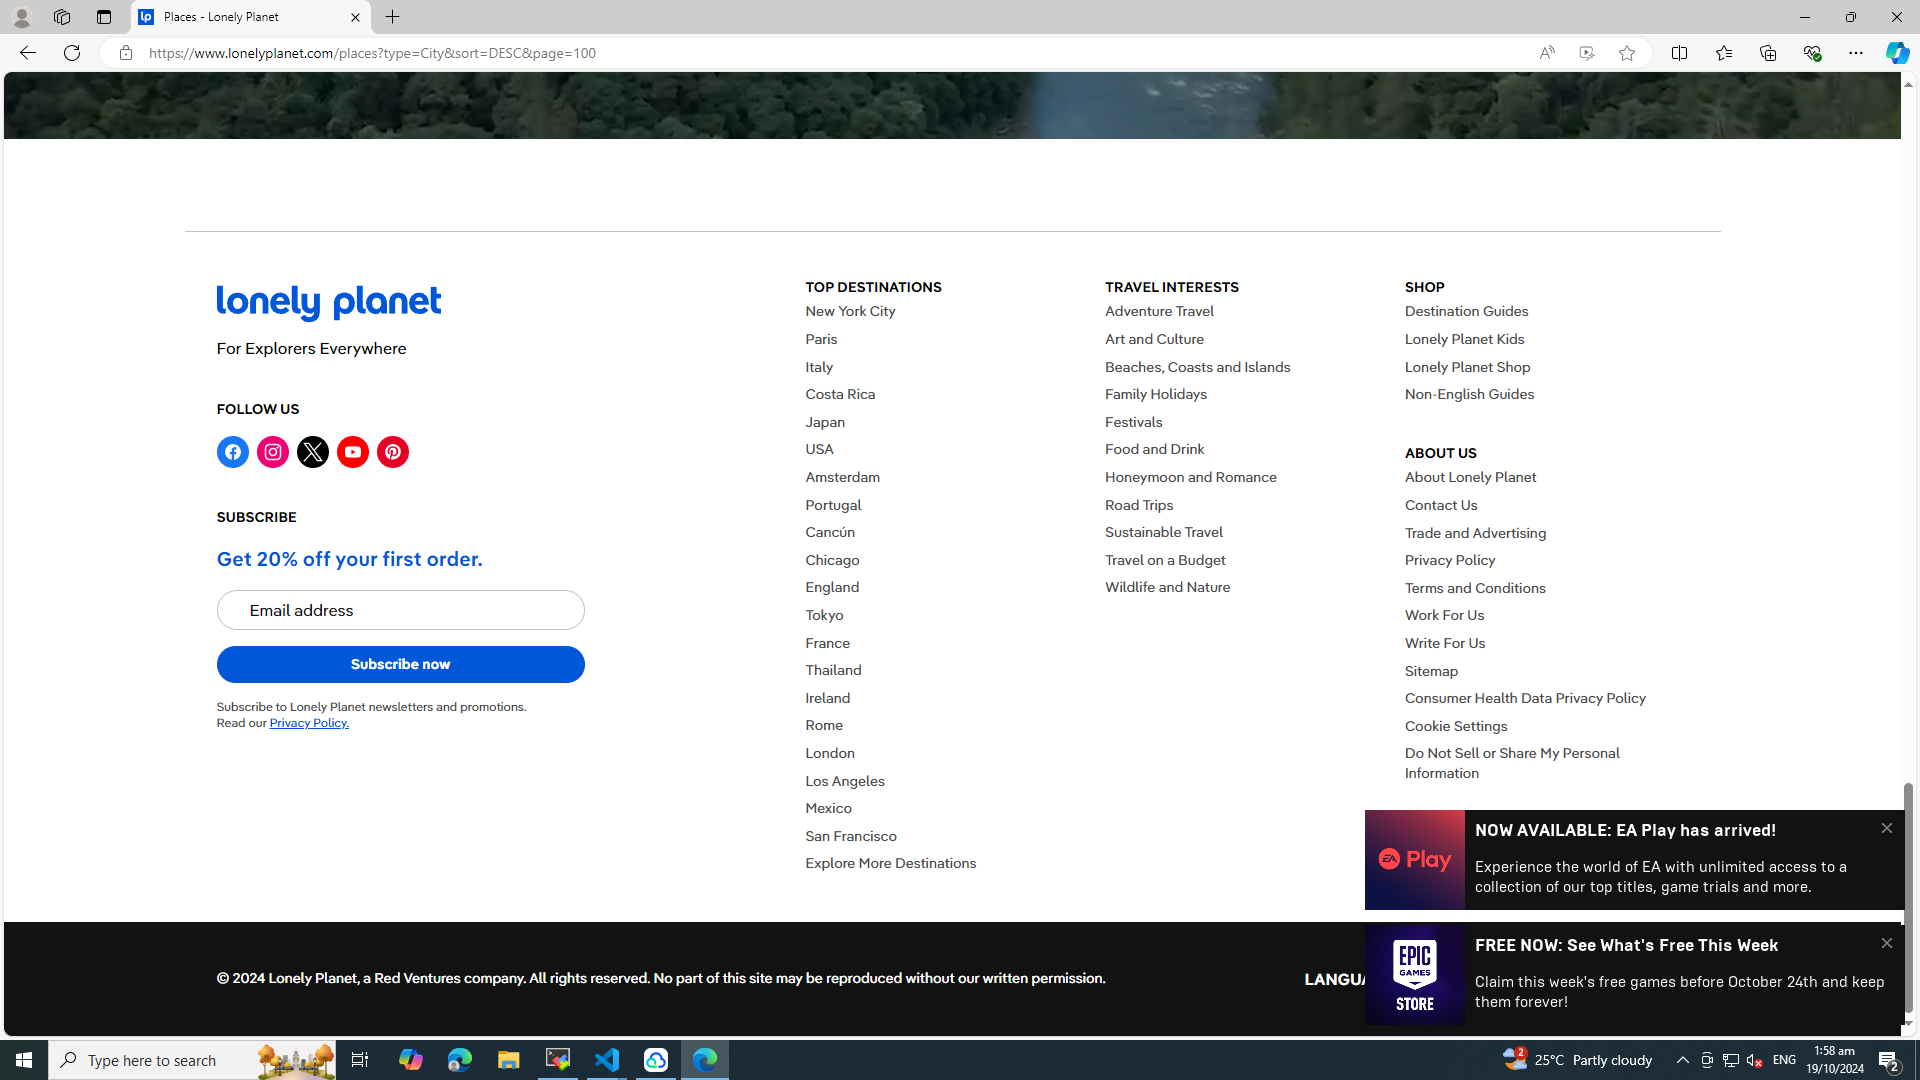Open the Tab actions menu
Screen dimensions: 1920x1080
[x=104, y=17]
